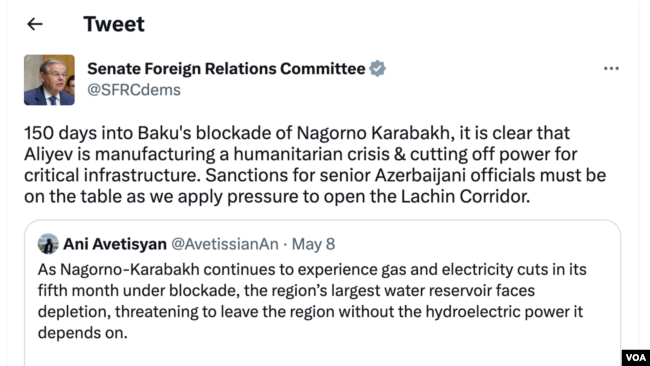Open the @SFRCdems handle
This screenshot has height=366, width=650.
pos(134,90)
